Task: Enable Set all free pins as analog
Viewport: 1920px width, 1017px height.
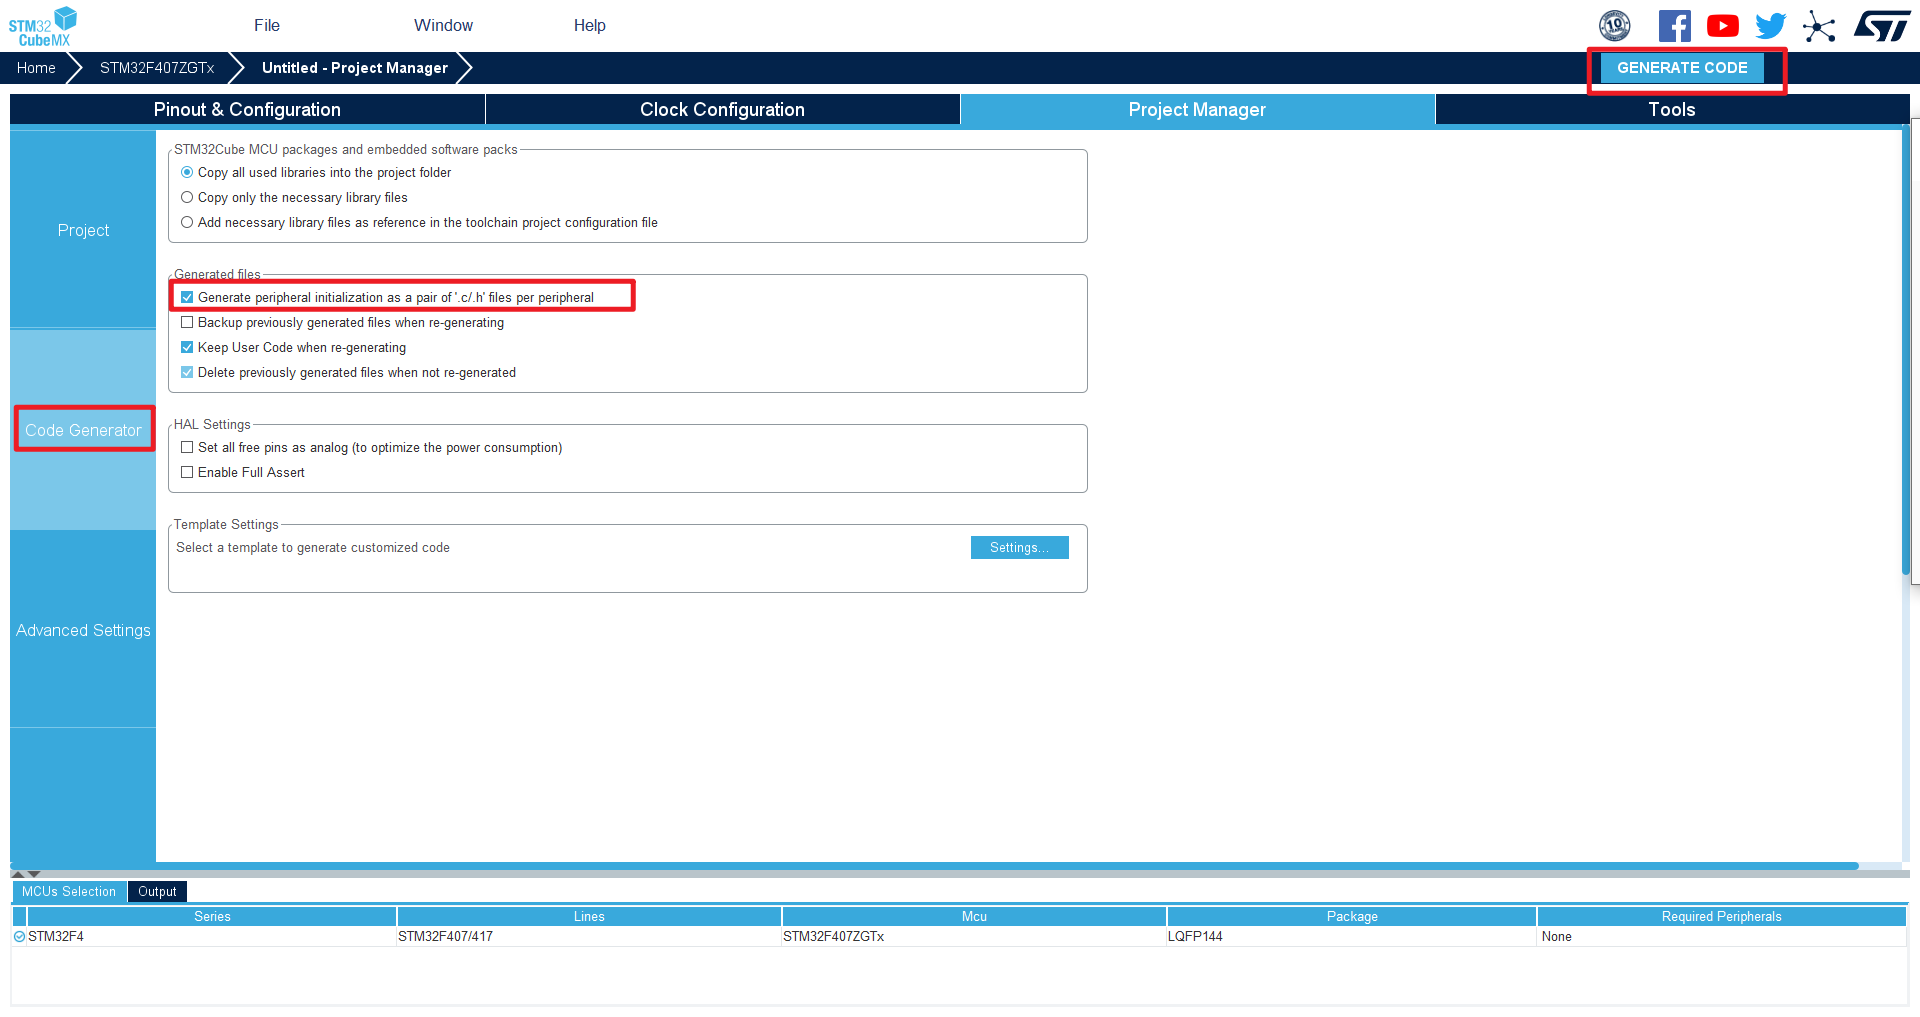Action: tap(187, 448)
